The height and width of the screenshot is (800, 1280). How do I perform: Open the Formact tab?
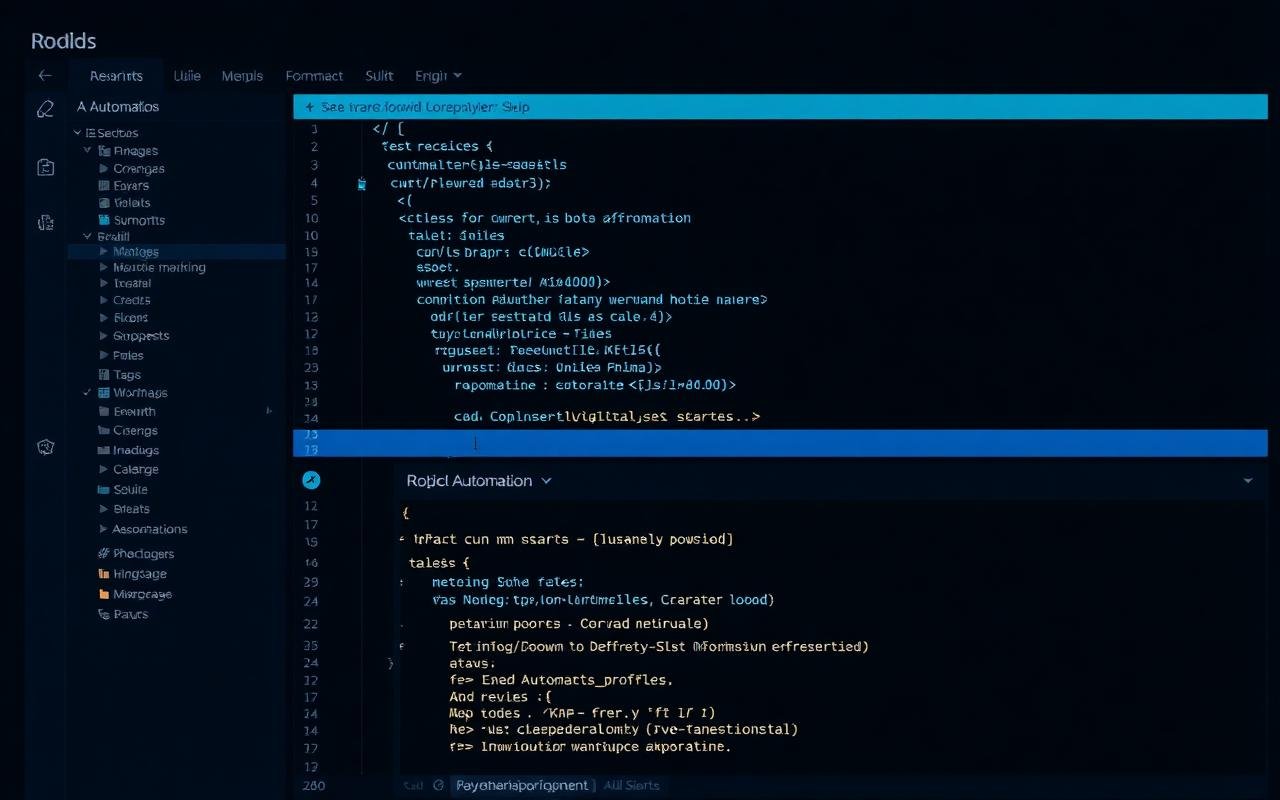pos(314,75)
